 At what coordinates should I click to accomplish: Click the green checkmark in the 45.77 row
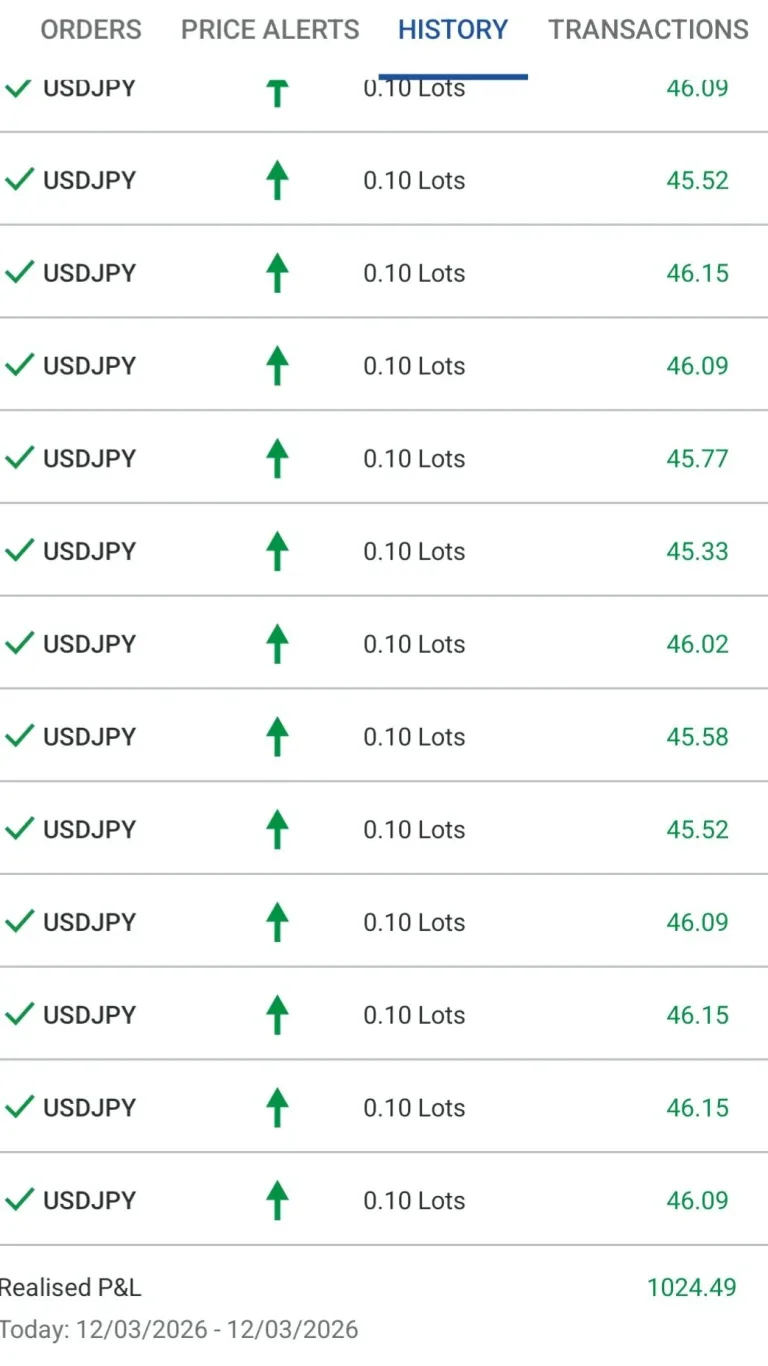click(x=19, y=458)
